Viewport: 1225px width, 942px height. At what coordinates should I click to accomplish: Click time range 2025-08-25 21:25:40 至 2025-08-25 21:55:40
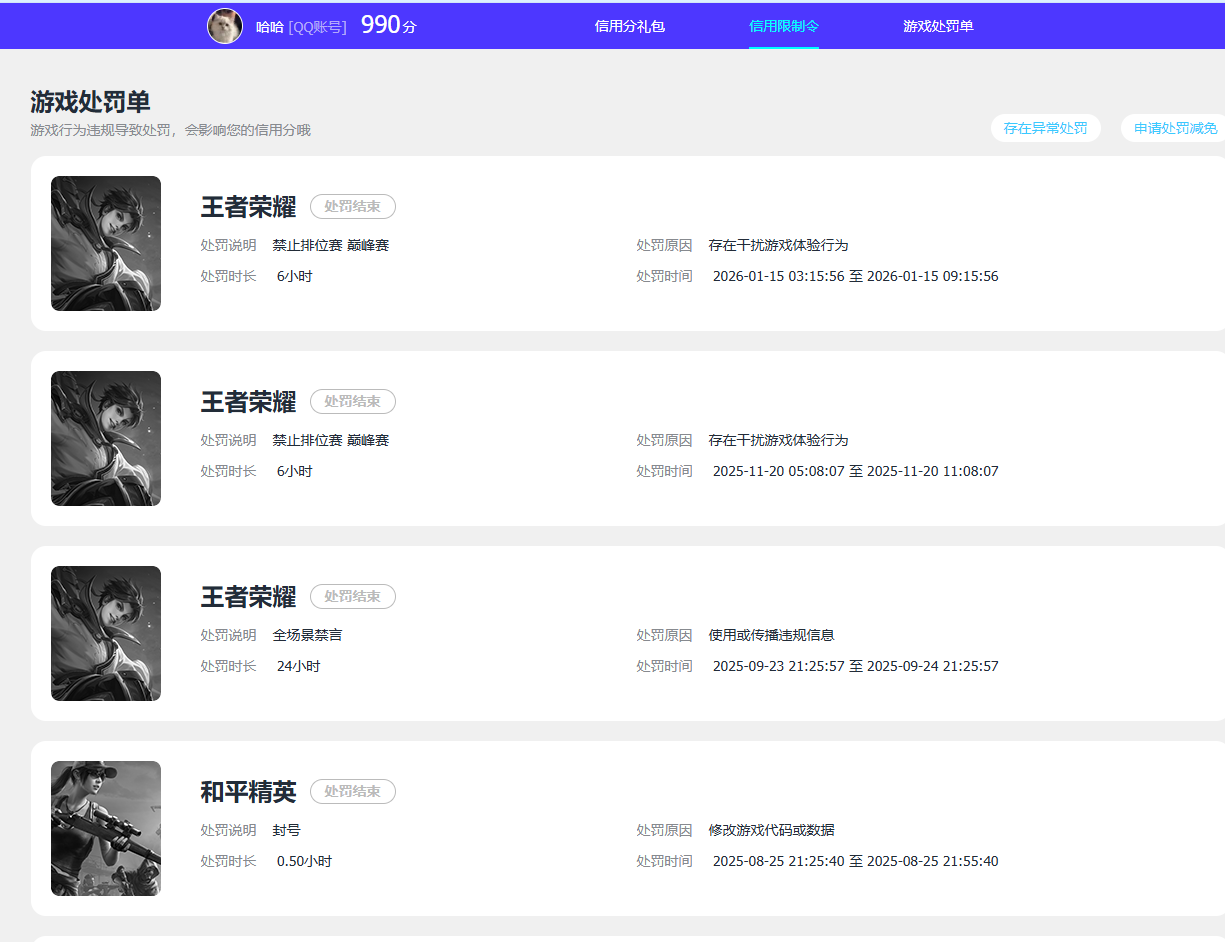tap(855, 861)
